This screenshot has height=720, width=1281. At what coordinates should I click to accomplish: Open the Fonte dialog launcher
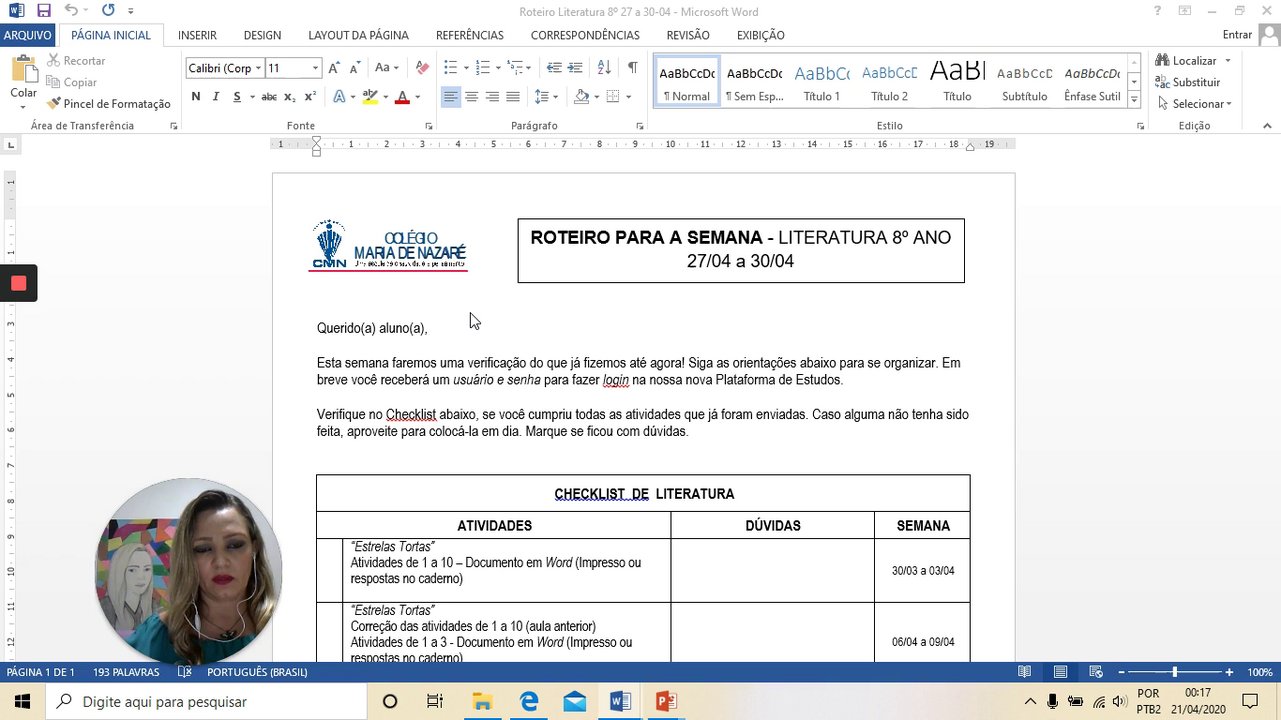click(x=429, y=126)
